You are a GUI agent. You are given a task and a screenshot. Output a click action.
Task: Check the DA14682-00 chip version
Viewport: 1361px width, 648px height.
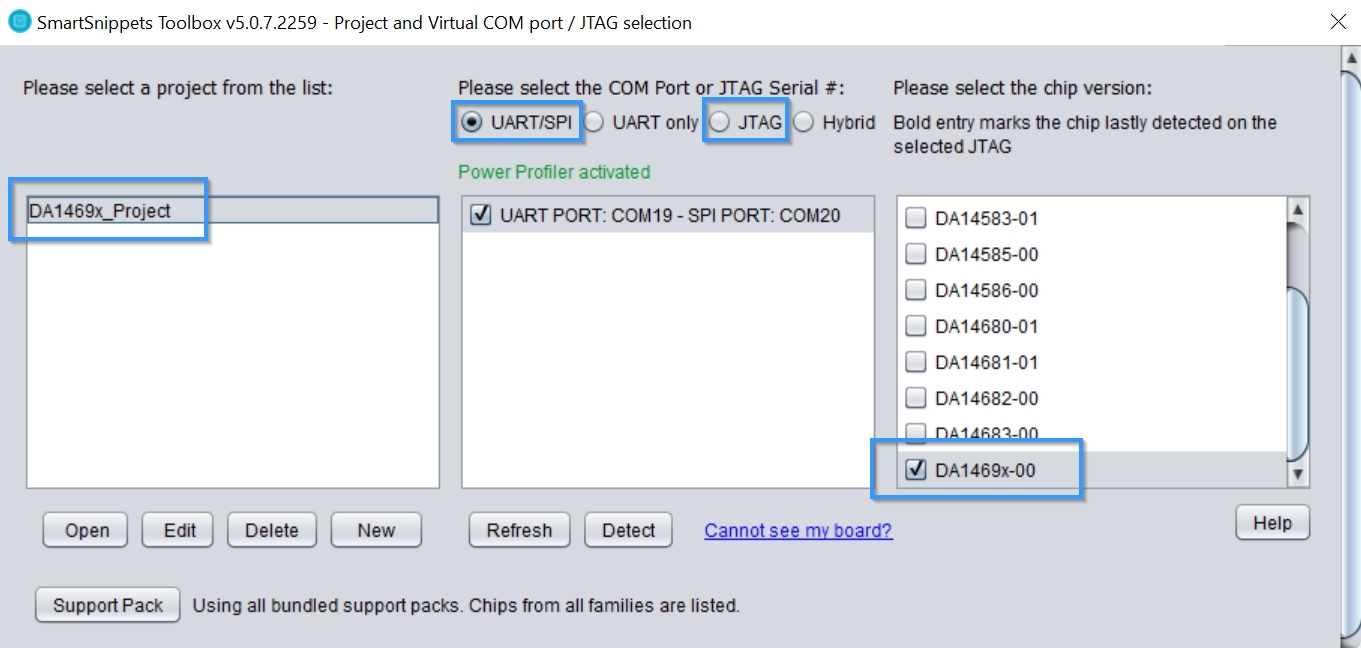coord(915,398)
